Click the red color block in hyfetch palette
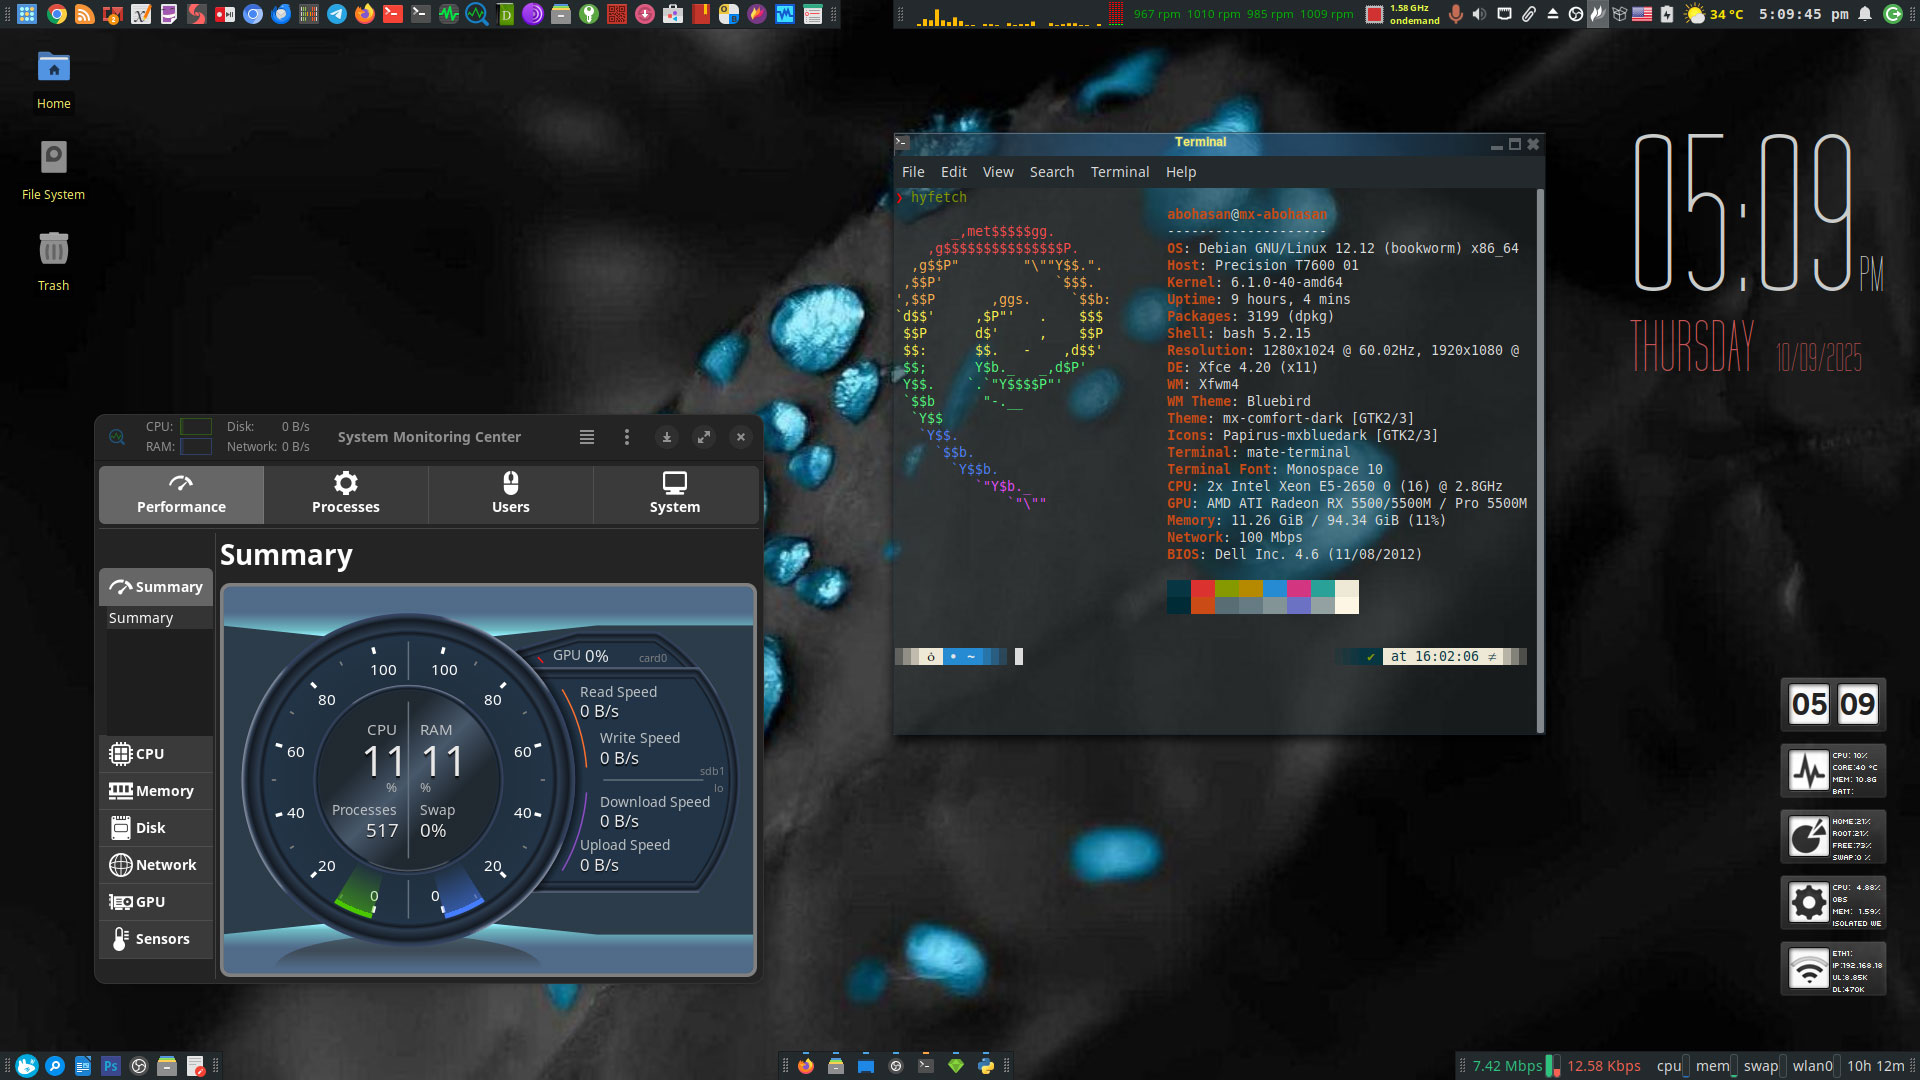 (1202, 589)
